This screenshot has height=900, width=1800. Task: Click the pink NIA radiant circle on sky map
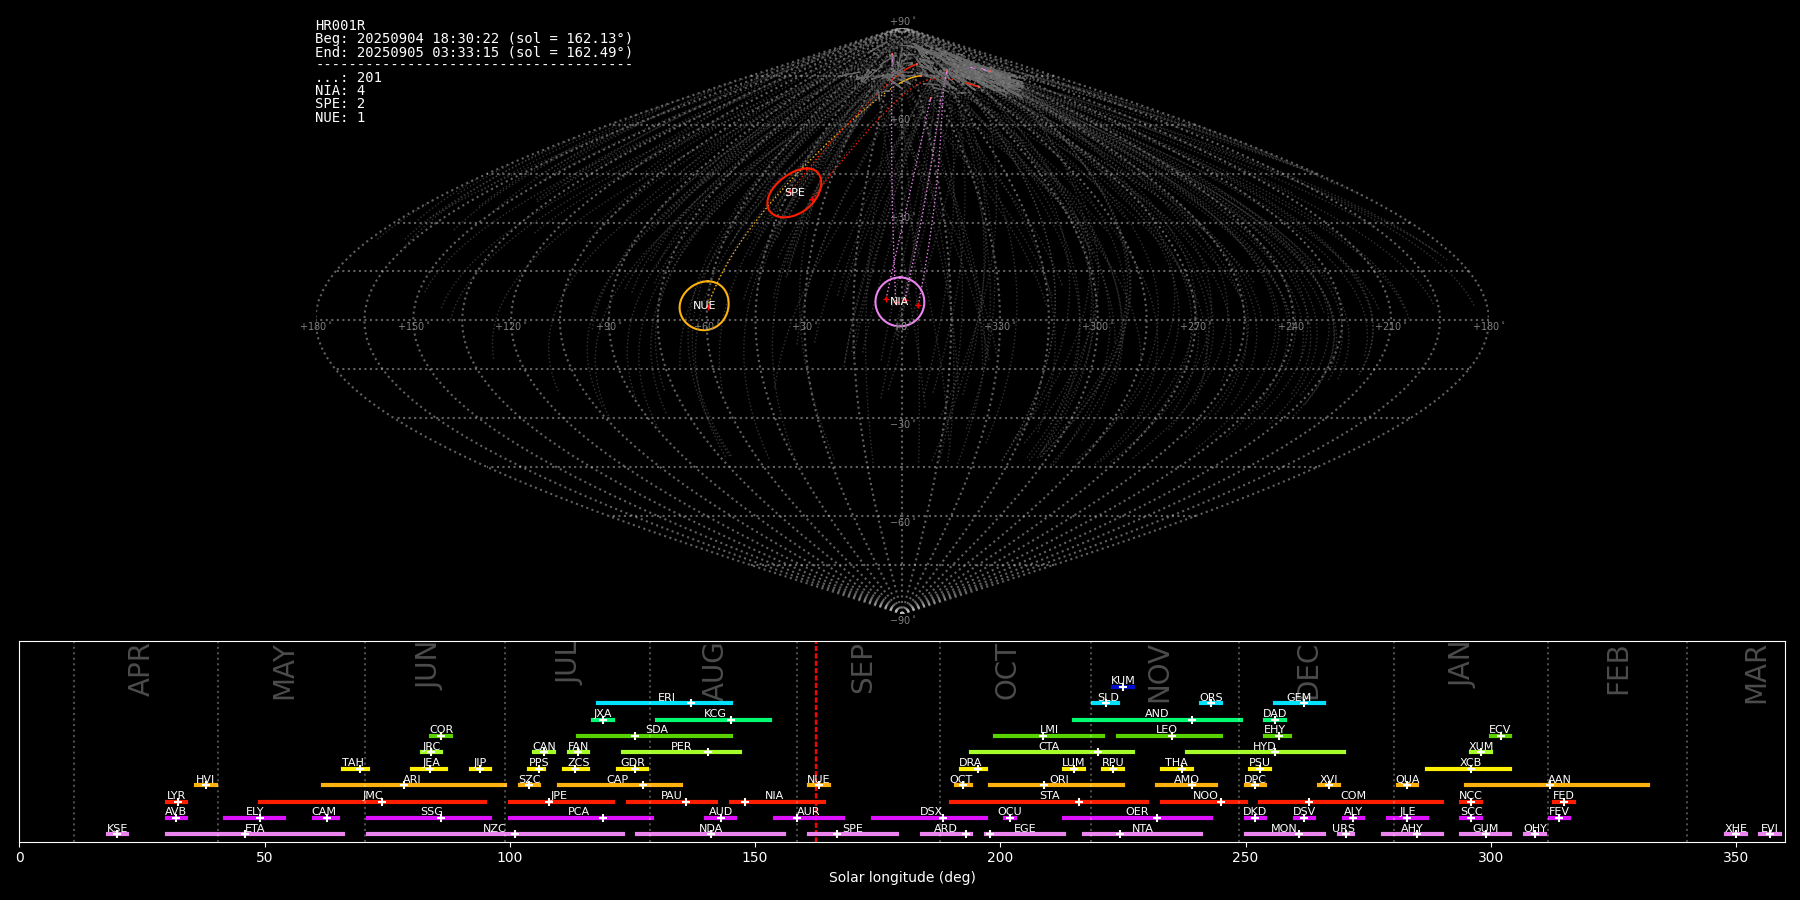point(900,302)
